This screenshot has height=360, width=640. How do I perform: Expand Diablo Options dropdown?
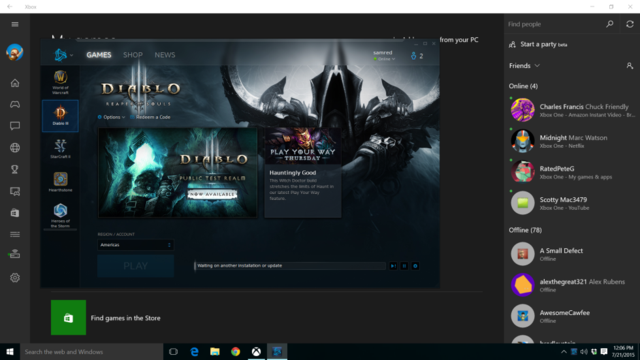(x=111, y=117)
